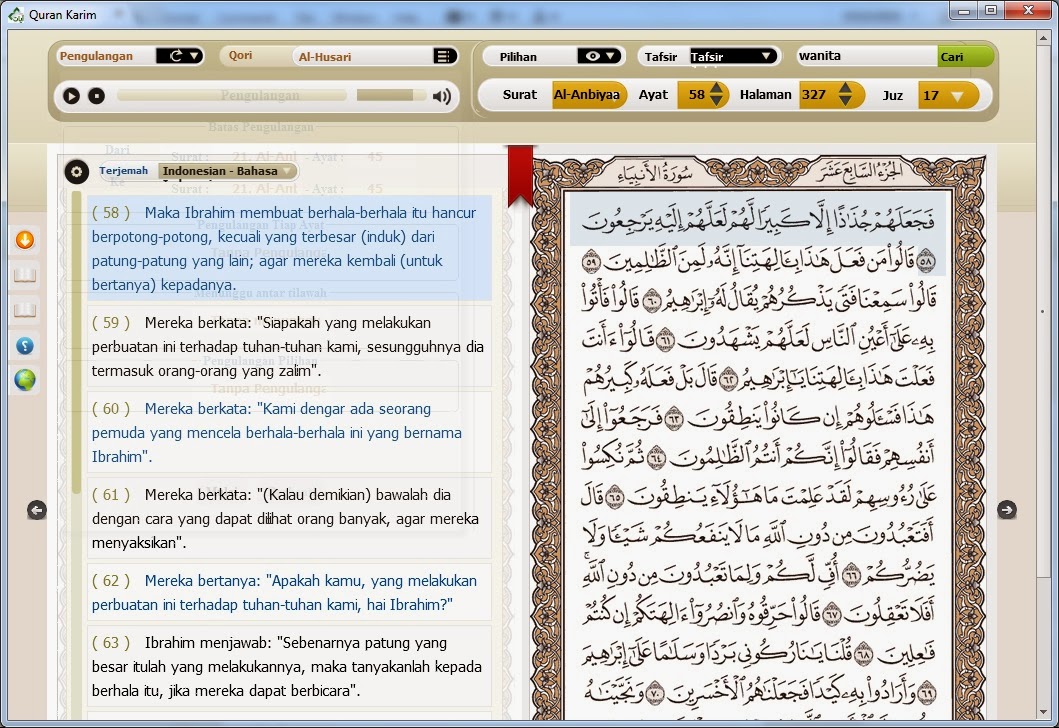
Task: Open the first book sidebar icon
Action: click(25, 275)
